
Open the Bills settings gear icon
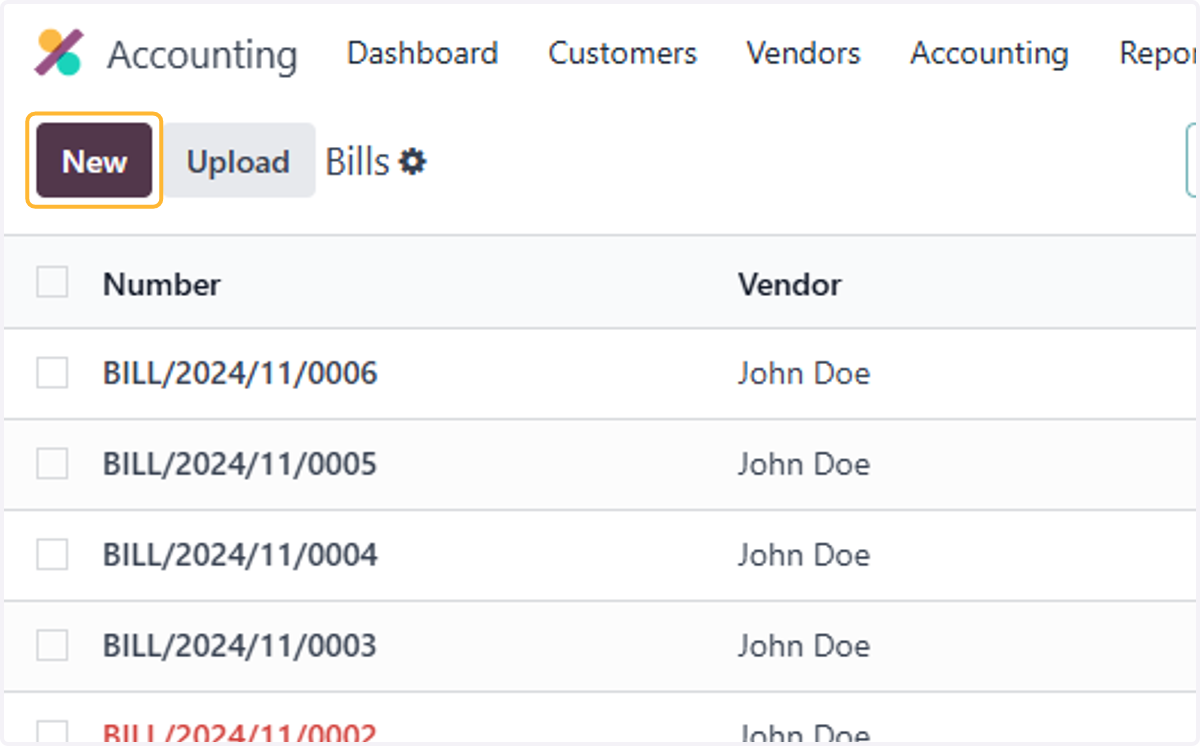coord(412,161)
